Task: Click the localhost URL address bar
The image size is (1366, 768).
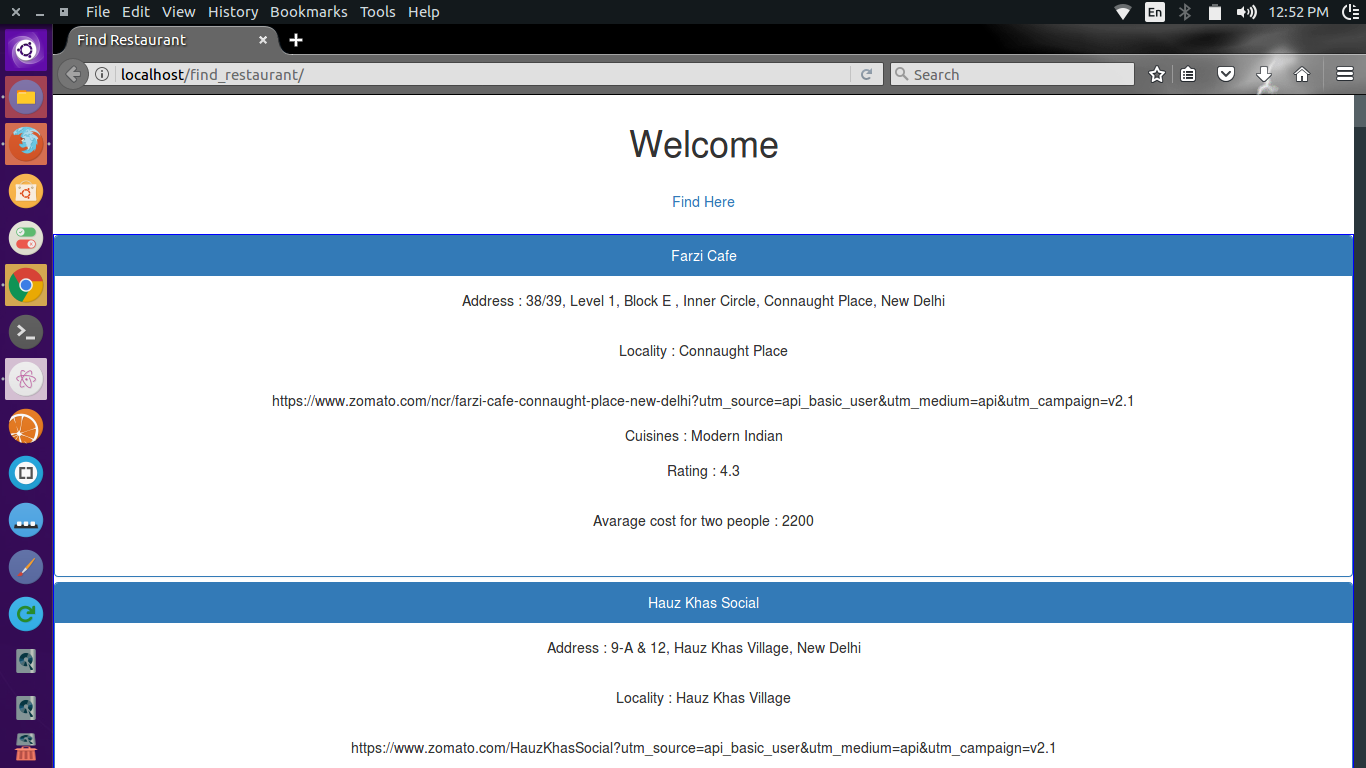Action: (x=480, y=74)
